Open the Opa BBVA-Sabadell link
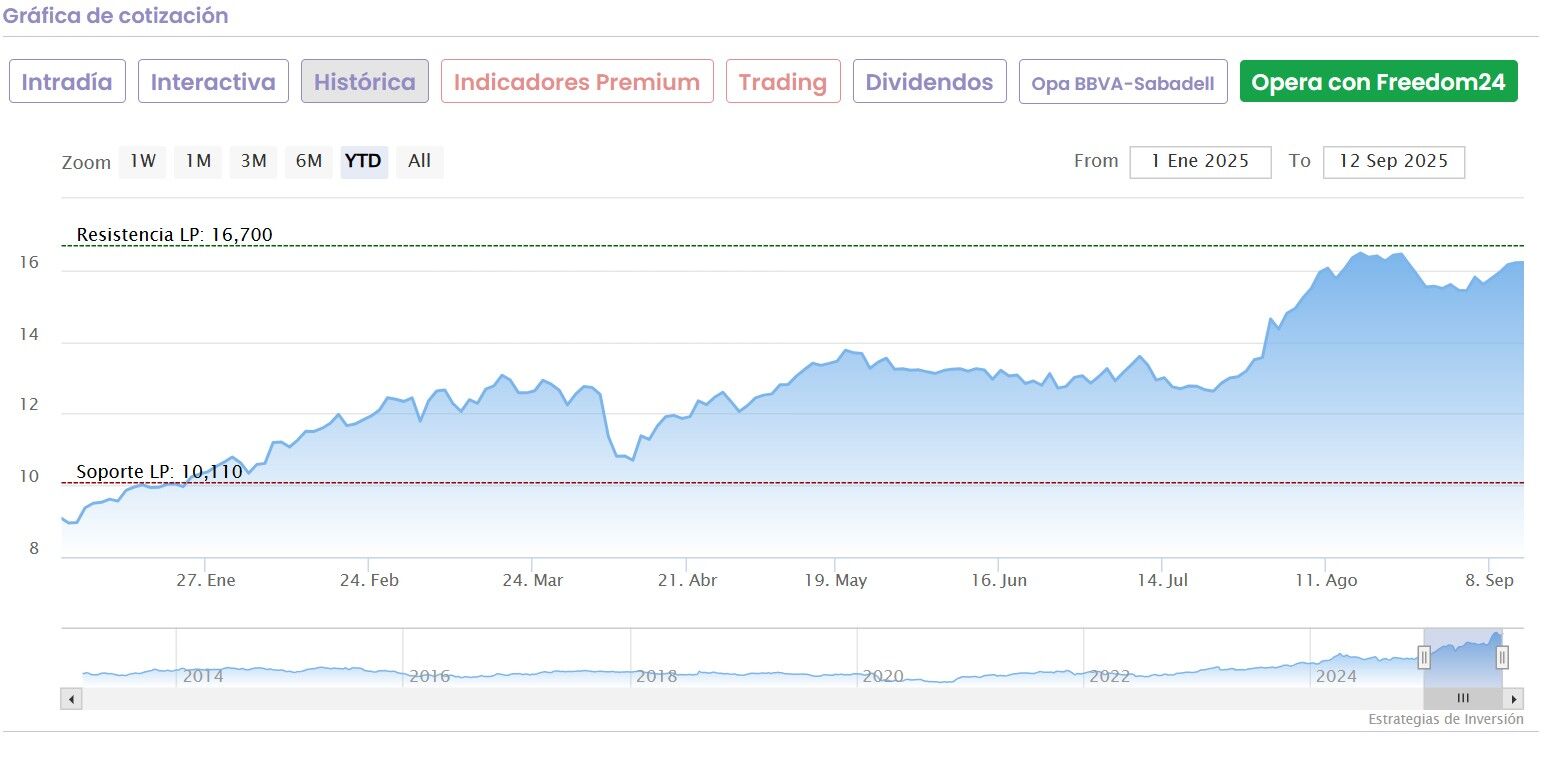Image resolution: width=1544 pixels, height=758 pixels. pos(1123,83)
